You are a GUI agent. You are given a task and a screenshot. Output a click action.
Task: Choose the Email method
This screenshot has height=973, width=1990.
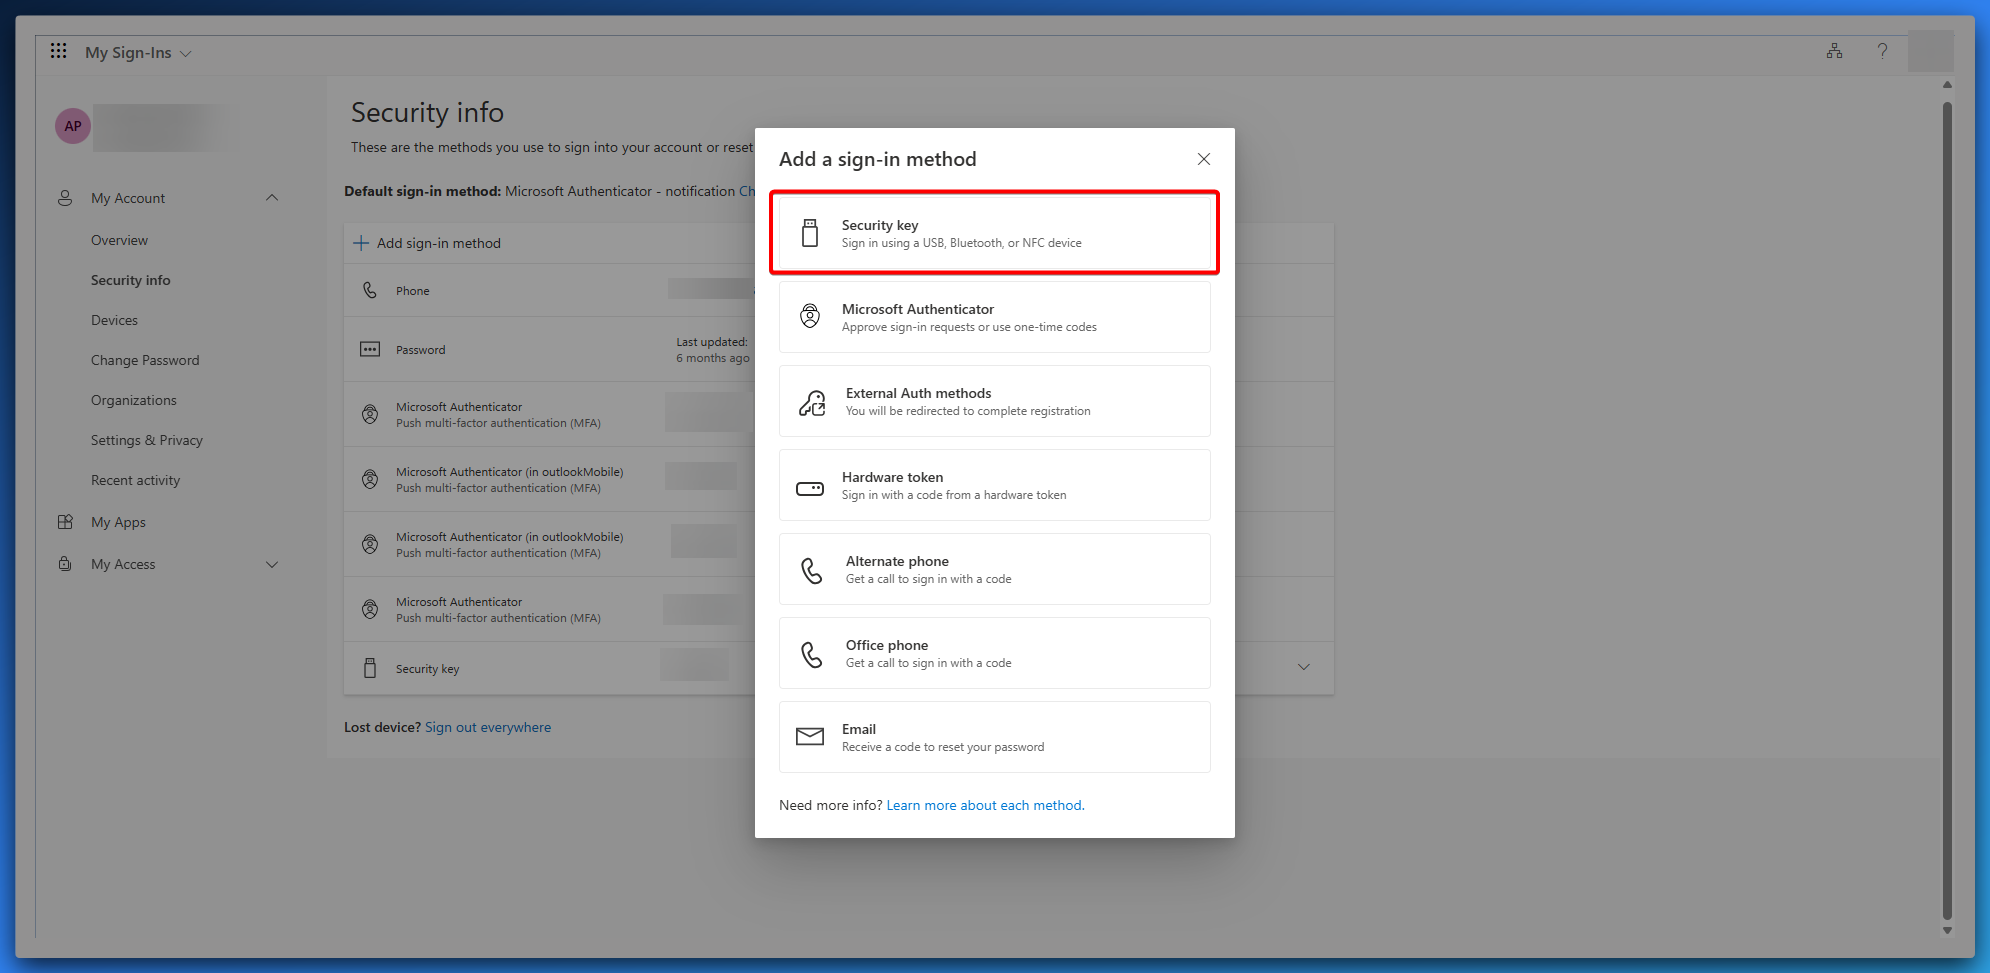(x=994, y=737)
